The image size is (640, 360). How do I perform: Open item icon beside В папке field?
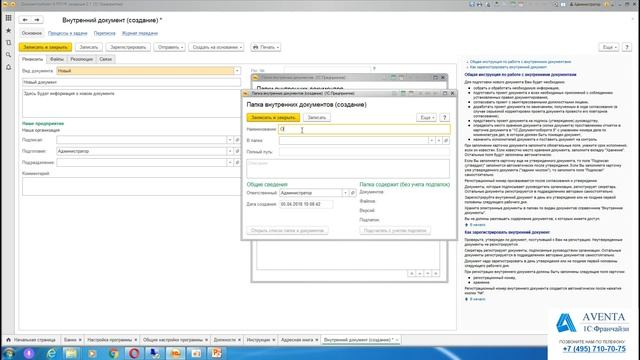pyautogui.click(x=446, y=140)
